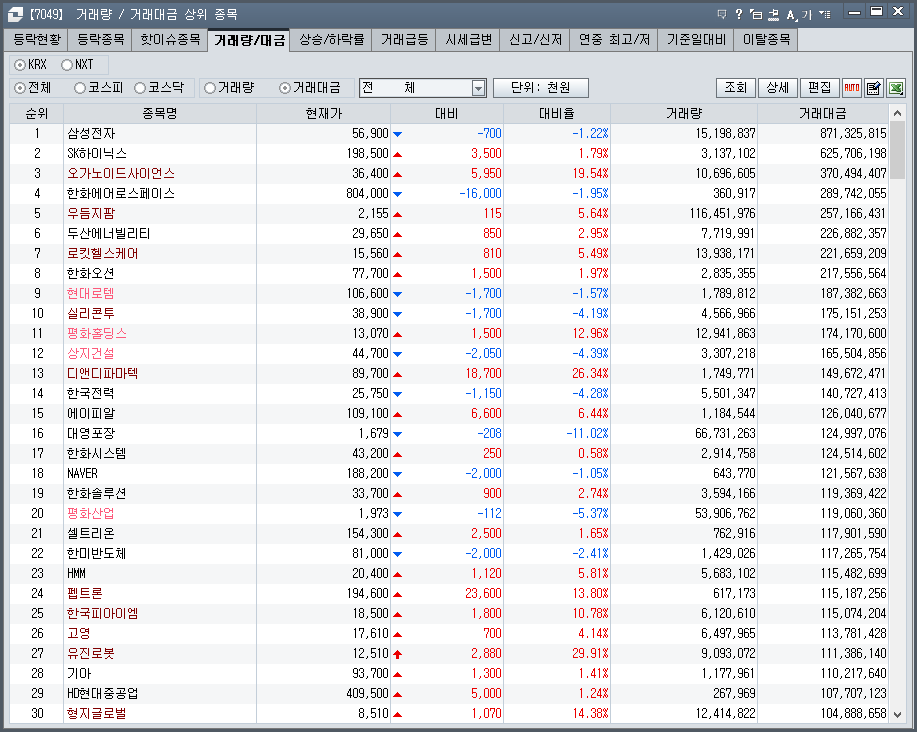Switch to the 기준일대비 tab

click(696, 40)
